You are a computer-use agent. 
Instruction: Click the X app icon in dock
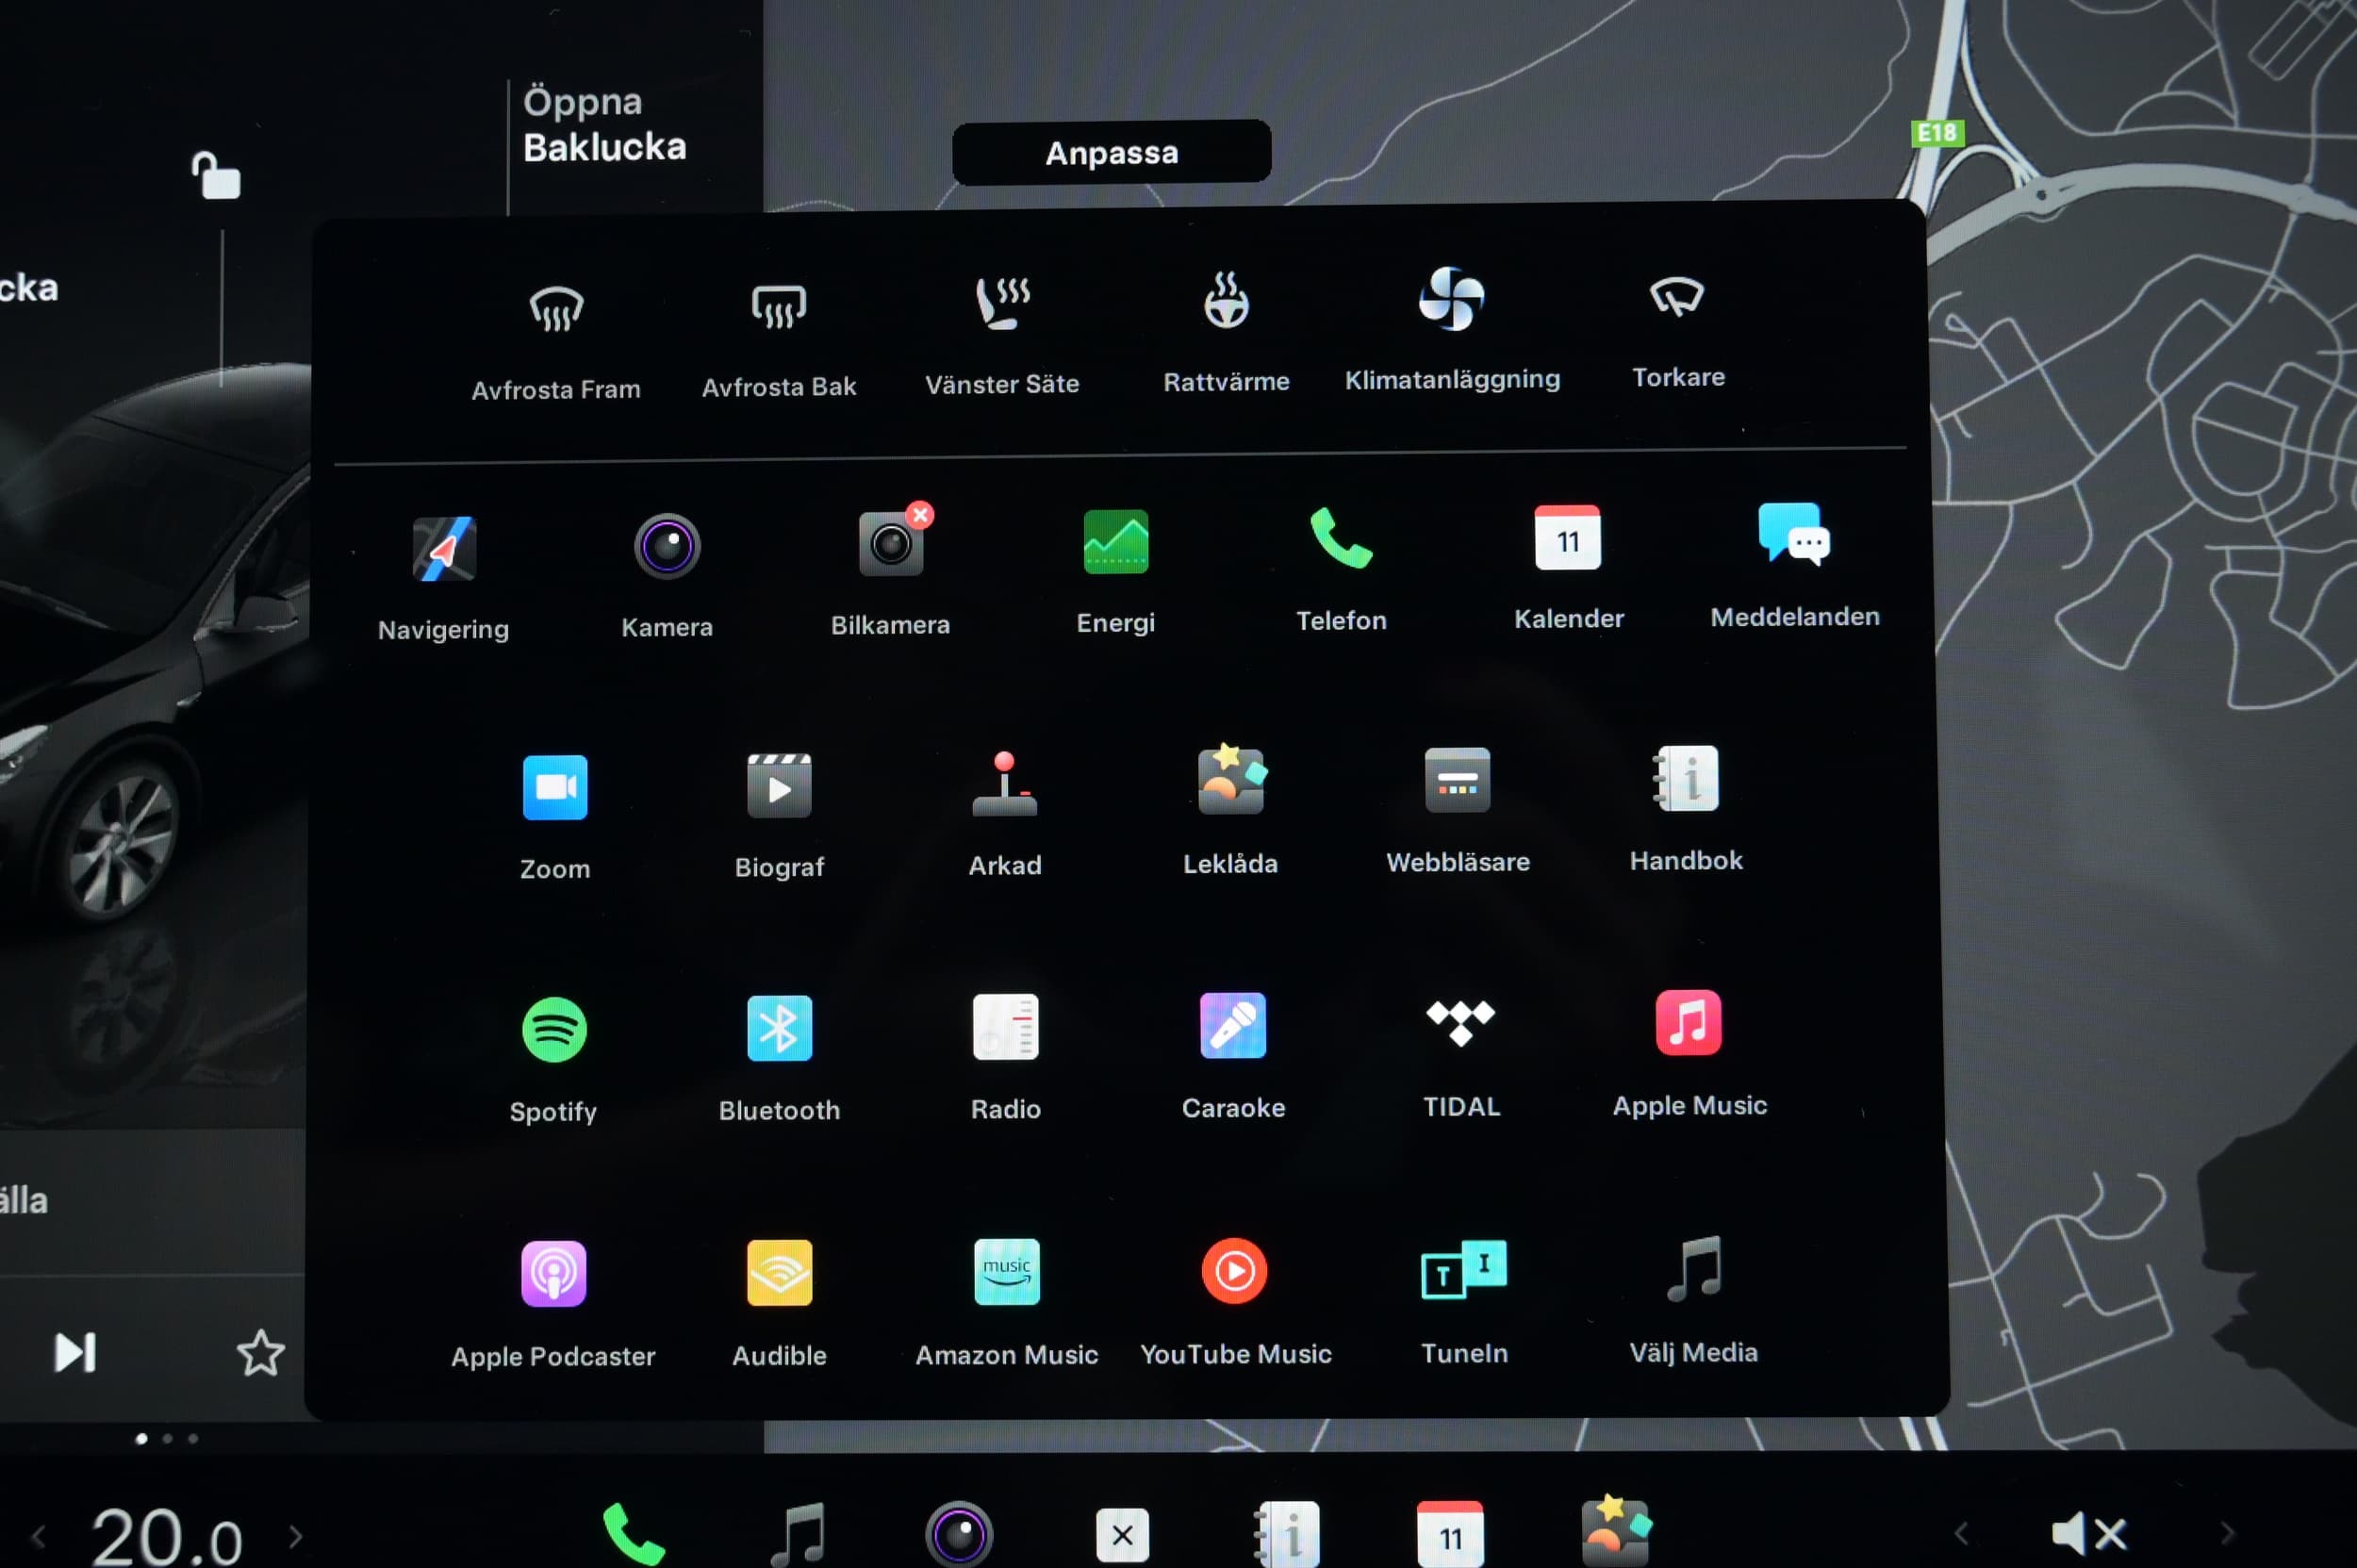1122,1534
